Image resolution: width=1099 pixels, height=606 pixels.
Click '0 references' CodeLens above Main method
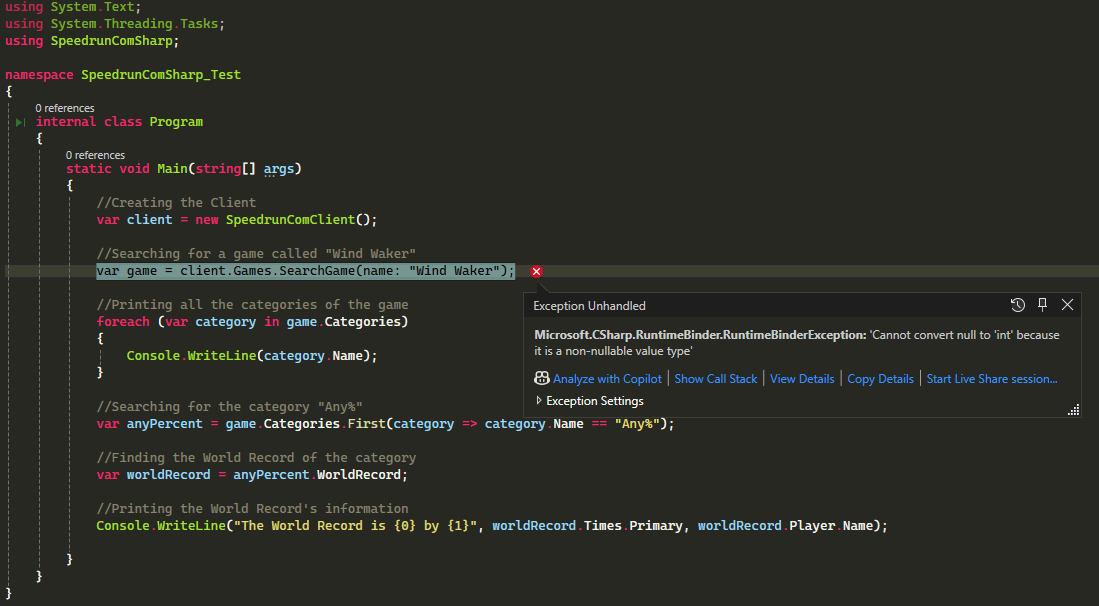click(x=95, y=155)
